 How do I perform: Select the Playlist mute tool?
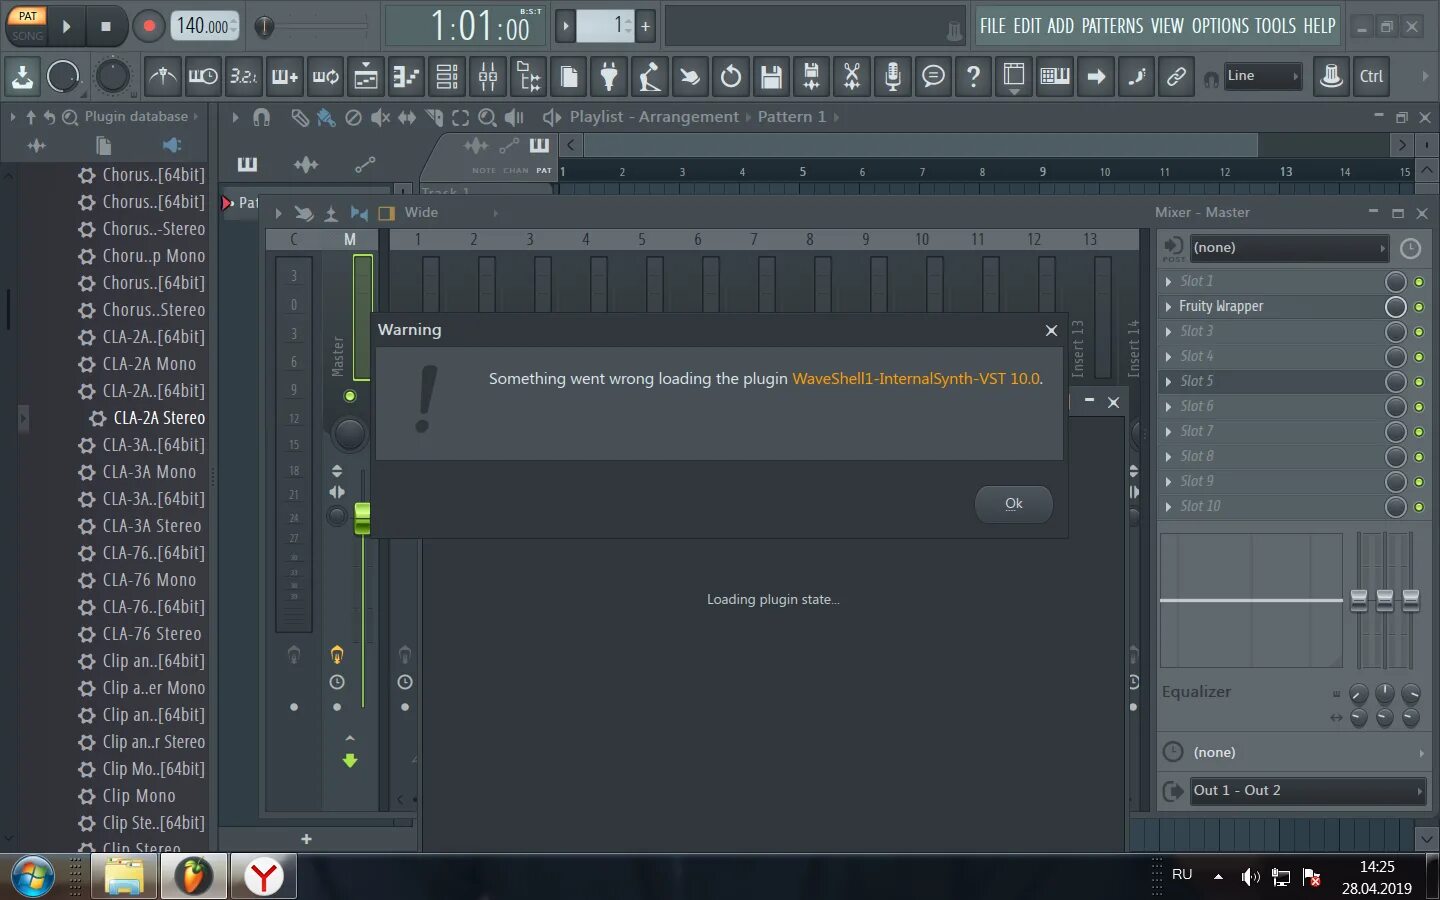tap(380, 117)
